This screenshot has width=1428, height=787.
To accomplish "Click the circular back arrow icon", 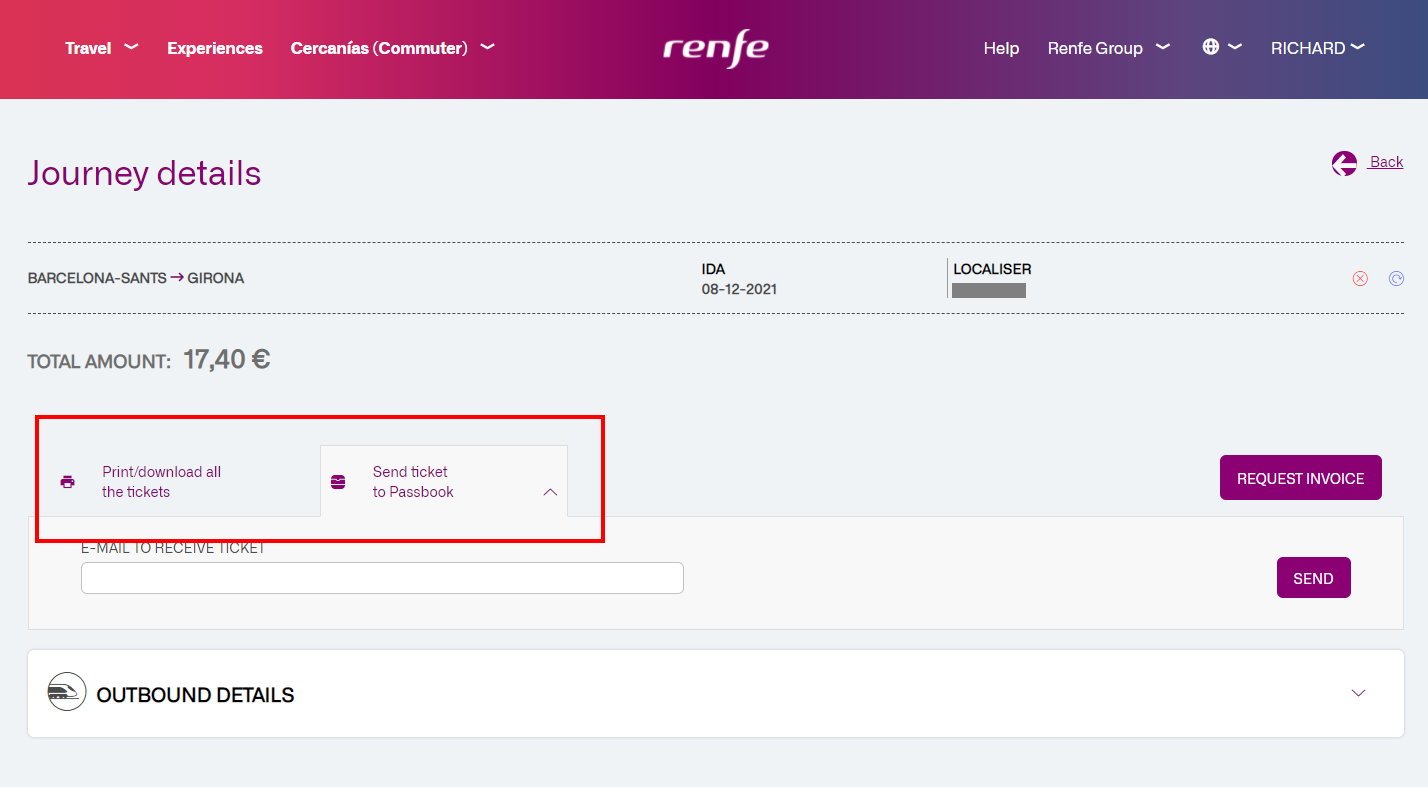I will click(1344, 163).
